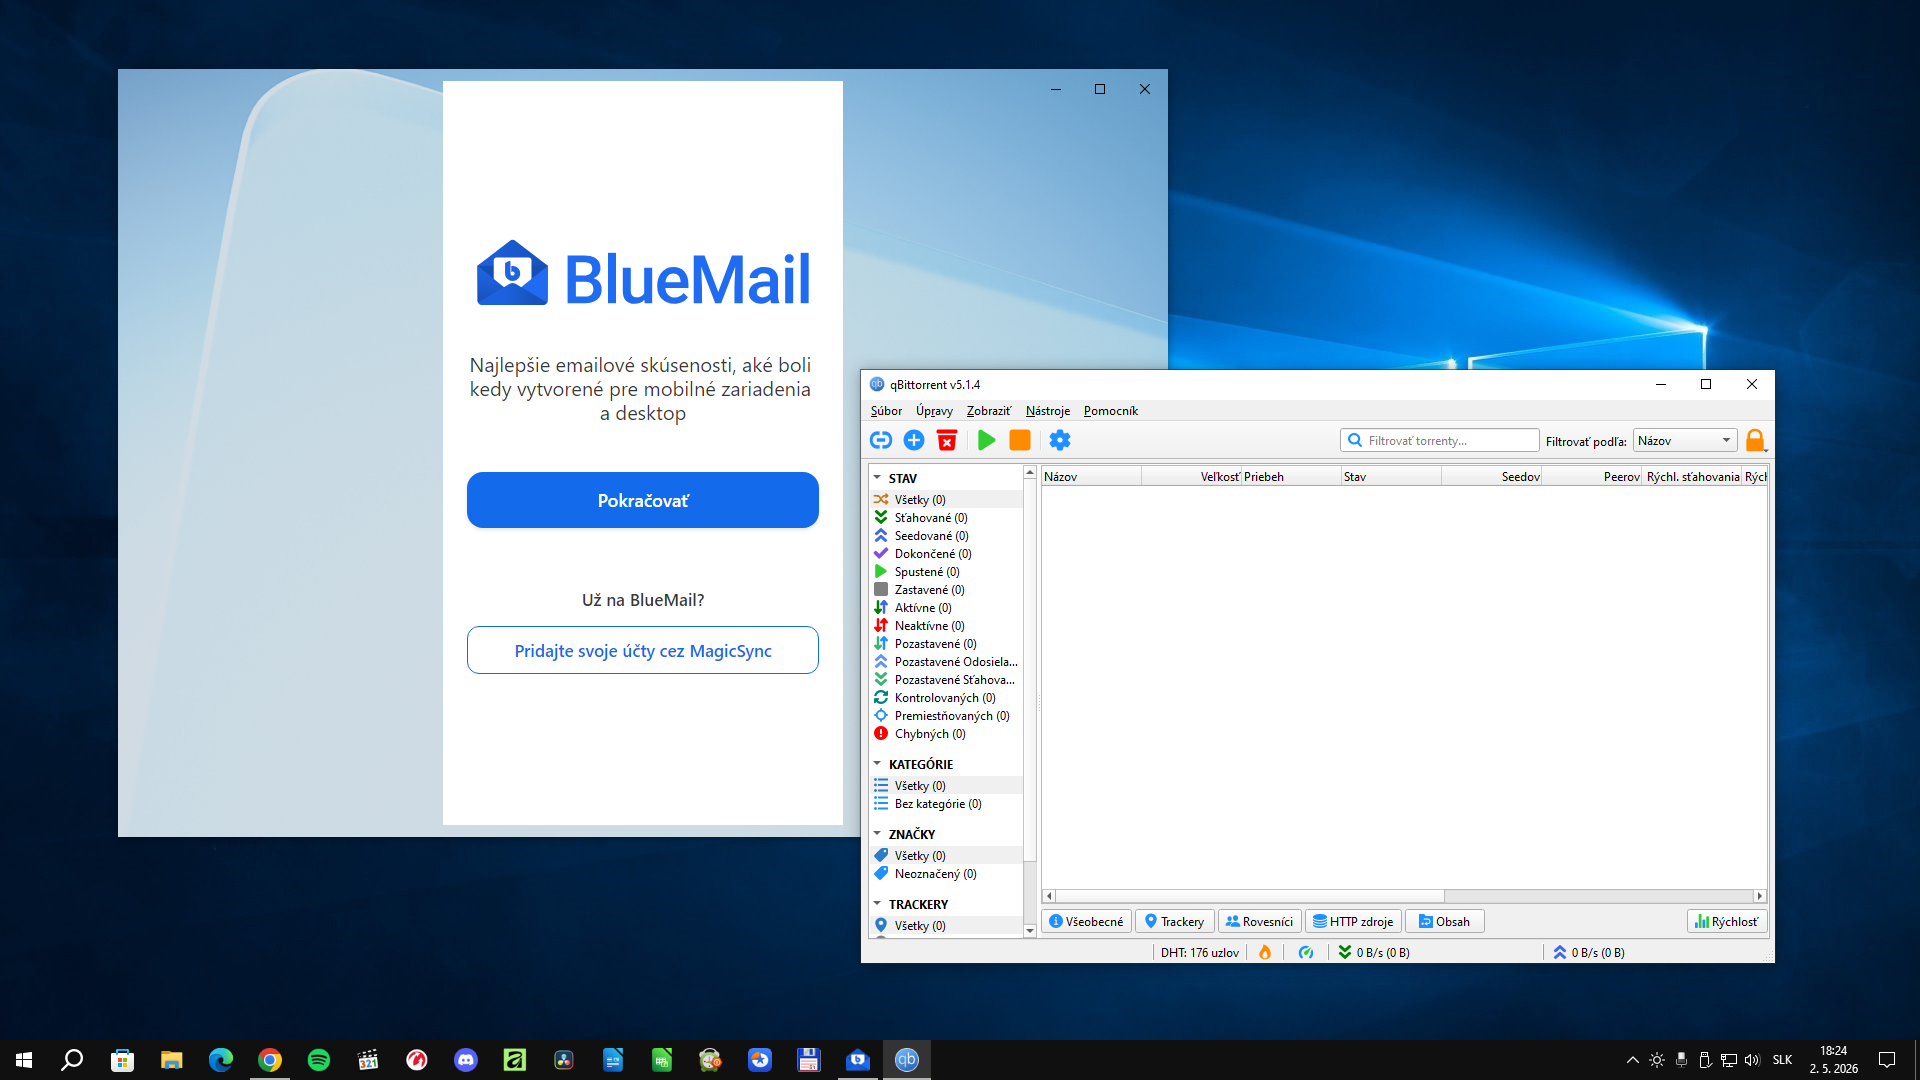The height and width of the screenshot is (1080, 1920).
Task: Select Seedované (0) status filter
Action: [x=946, y=536]
